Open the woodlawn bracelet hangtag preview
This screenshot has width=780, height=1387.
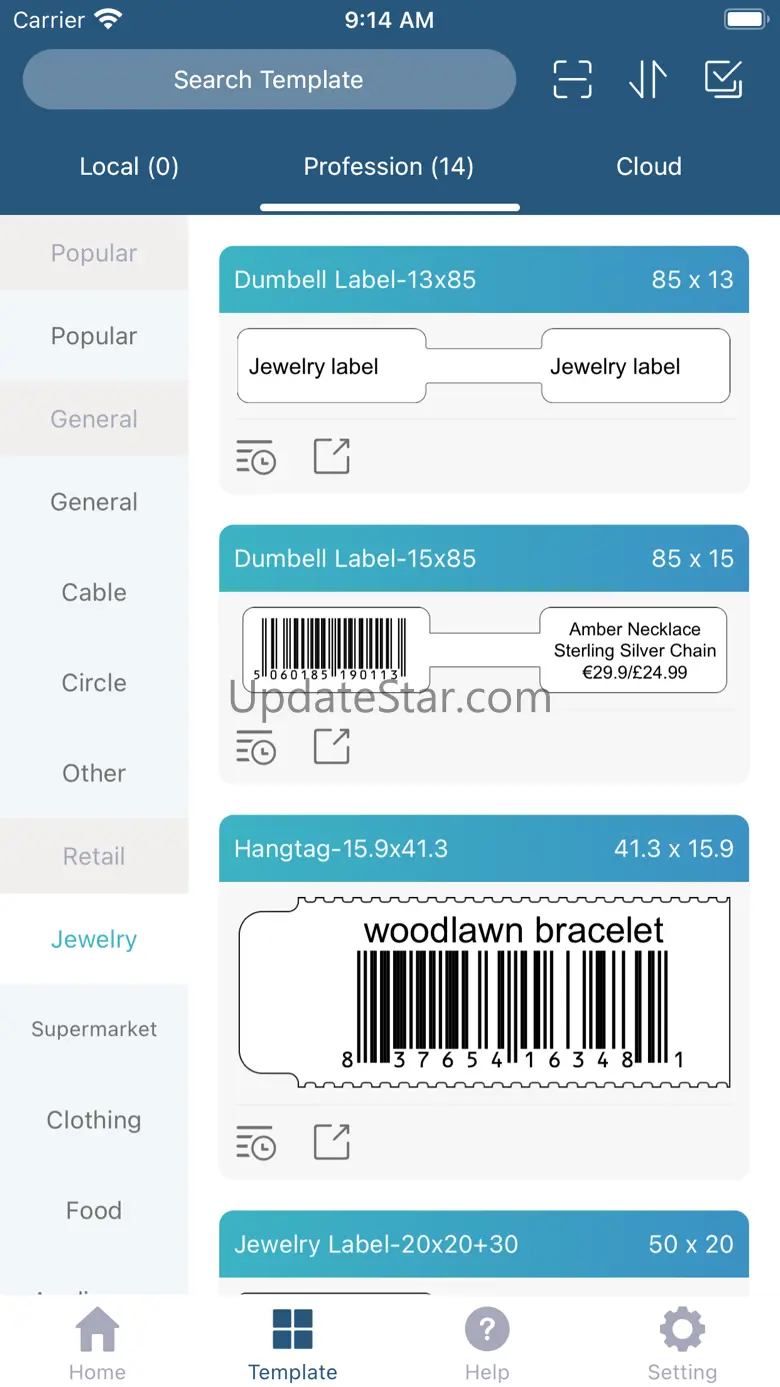click(x=484, y=993)
